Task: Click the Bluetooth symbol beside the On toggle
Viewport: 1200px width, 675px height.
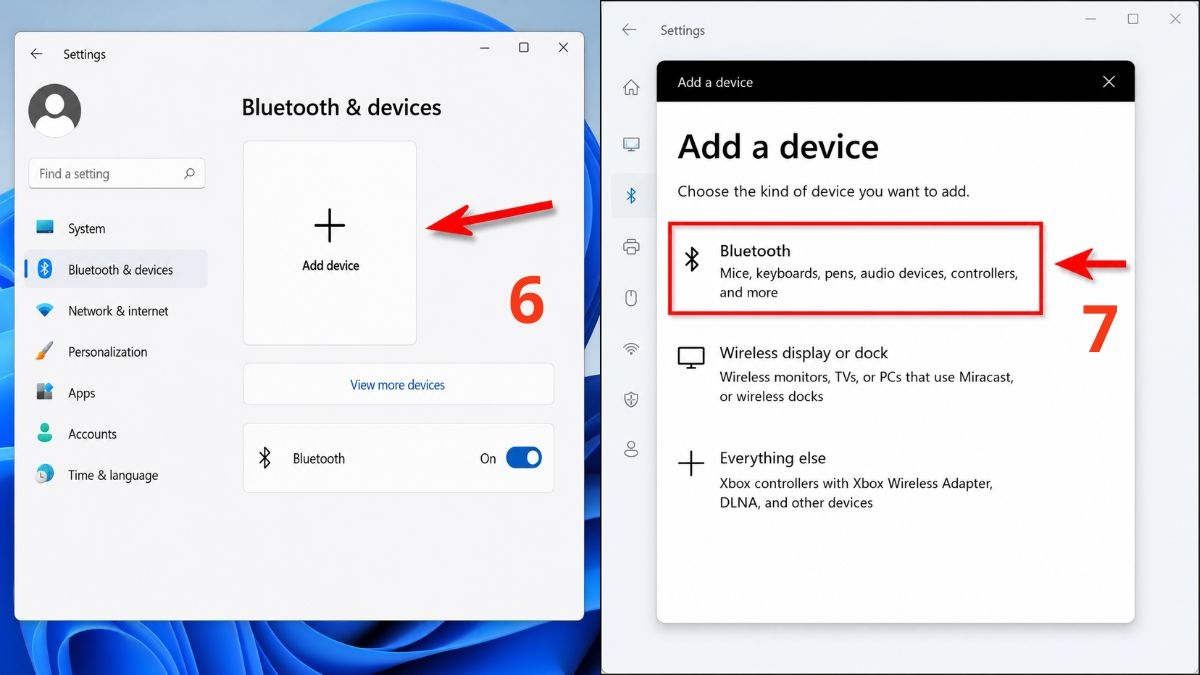Action: click(265, 458)
